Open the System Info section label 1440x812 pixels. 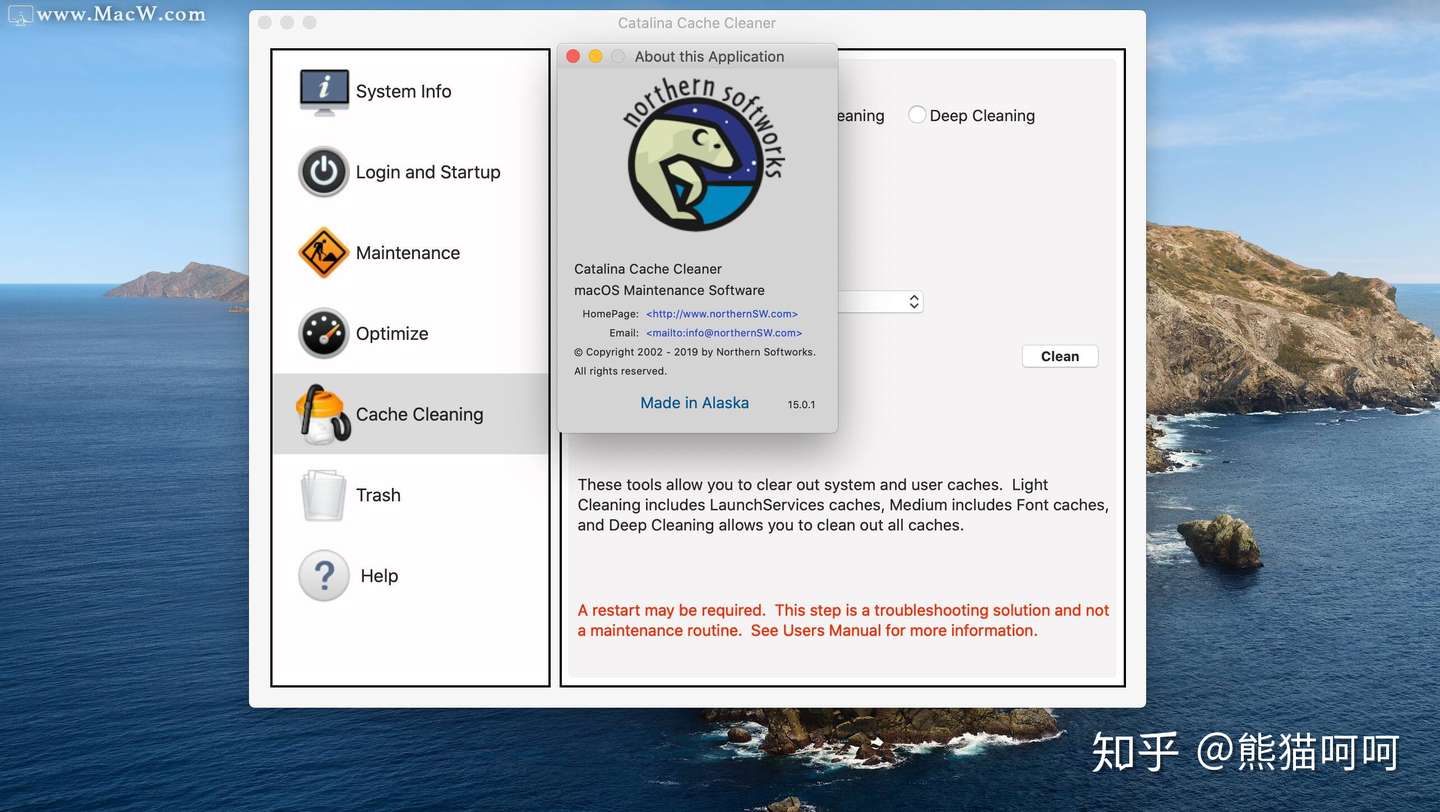pyautogui.click(x=403, y=91)
